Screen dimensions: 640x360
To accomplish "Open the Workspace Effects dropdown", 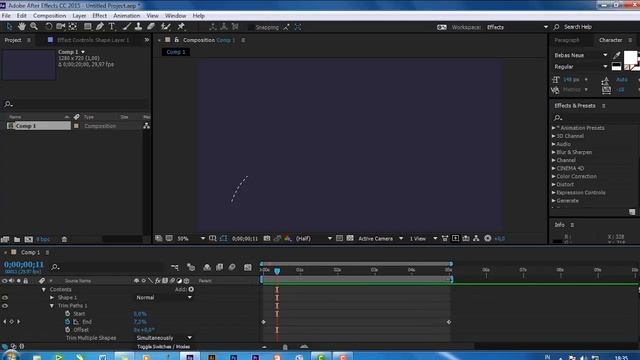I will pos(517,27).
